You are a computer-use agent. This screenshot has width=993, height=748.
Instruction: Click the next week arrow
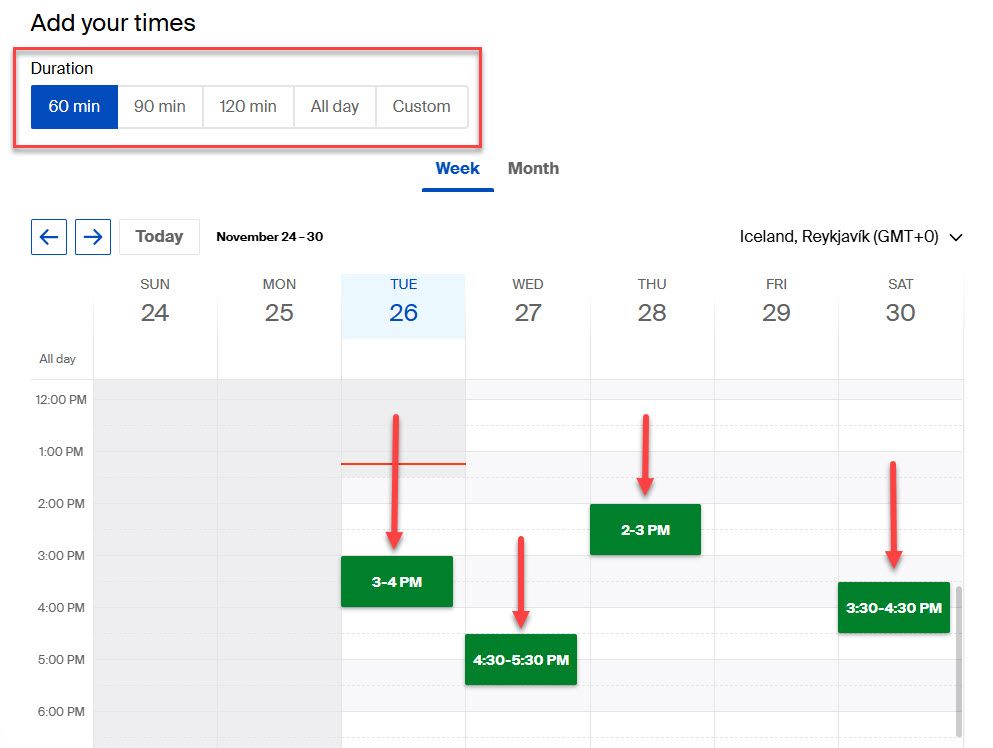(x=93, y=237)
